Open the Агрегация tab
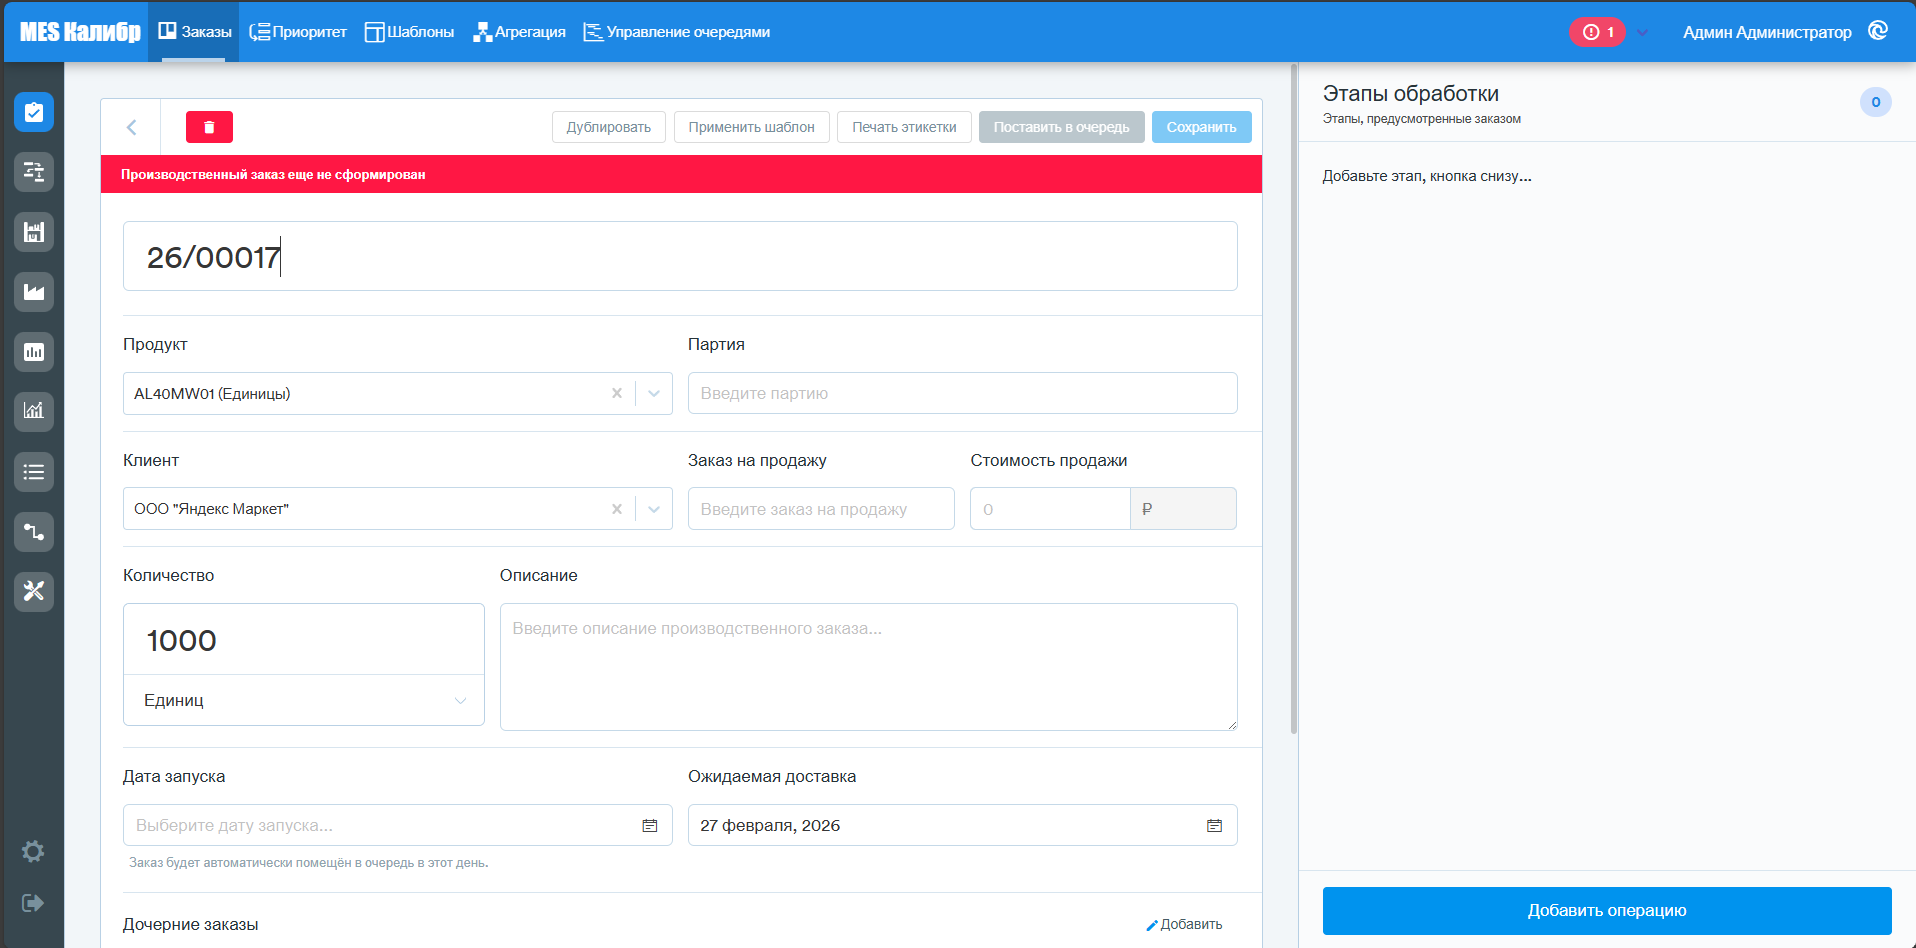Viewport: 1916px width, 948px height. pos(519,32)
